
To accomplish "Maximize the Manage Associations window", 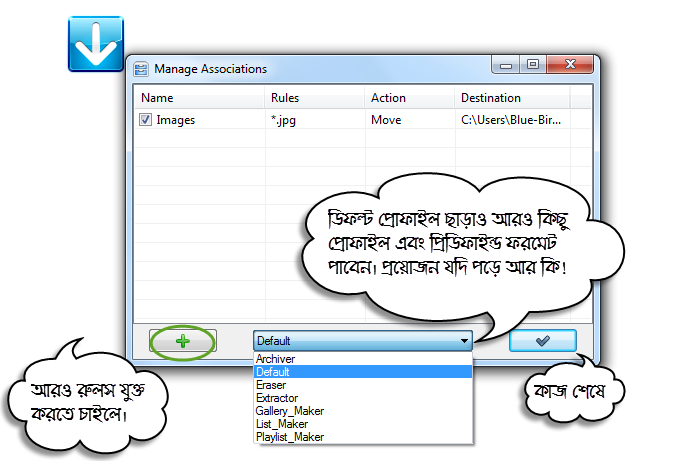I will (533, 65).
